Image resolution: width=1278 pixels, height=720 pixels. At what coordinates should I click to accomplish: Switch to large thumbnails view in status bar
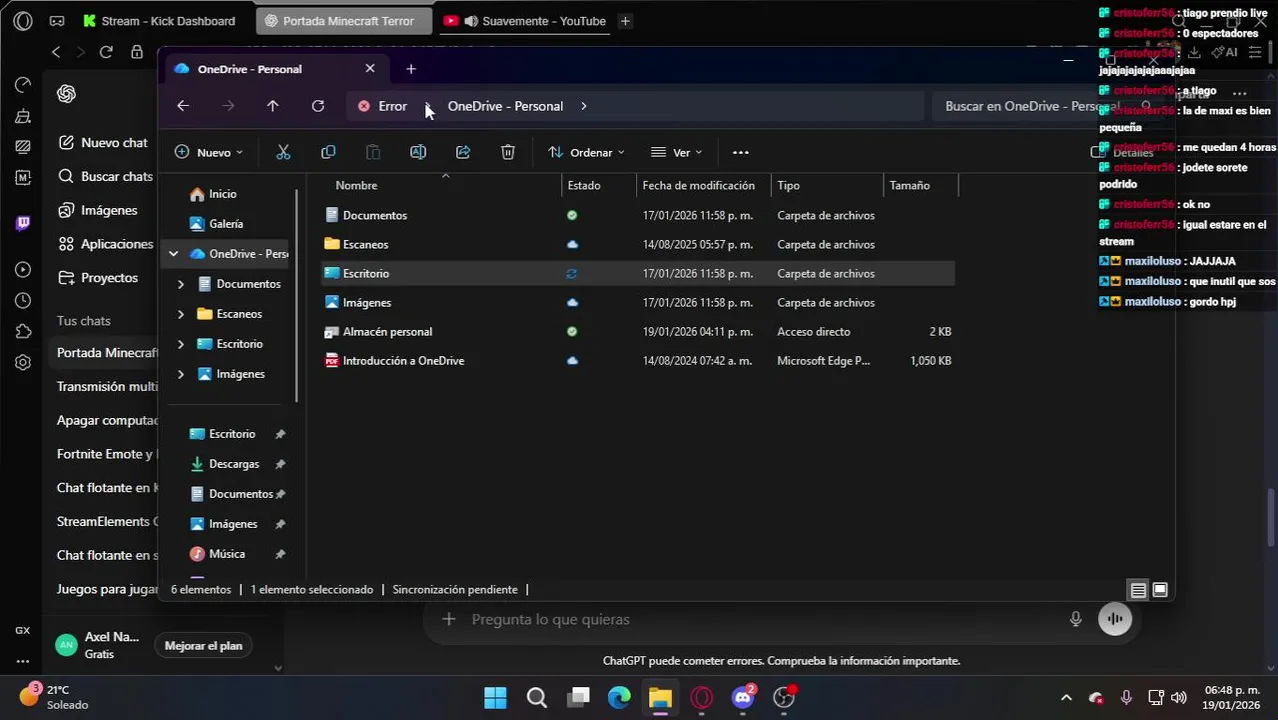tap(1160, 590)
